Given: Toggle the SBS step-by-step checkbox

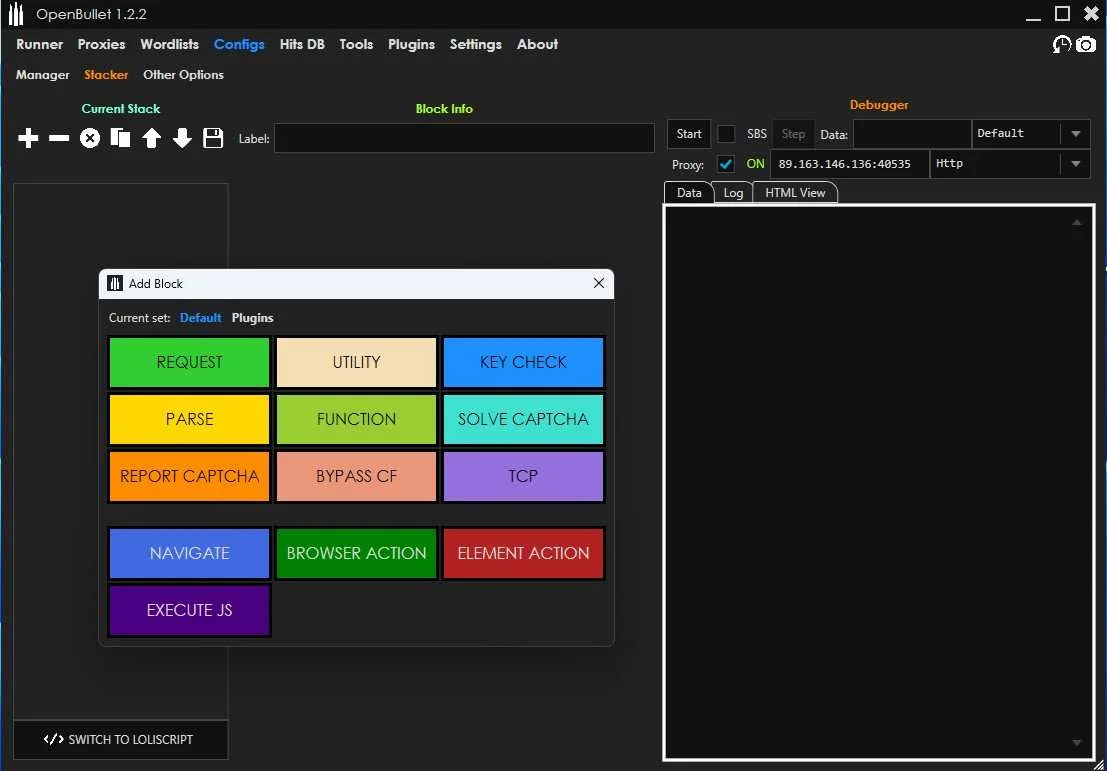Looking at the screenshot, I should (x=726, y=133).
